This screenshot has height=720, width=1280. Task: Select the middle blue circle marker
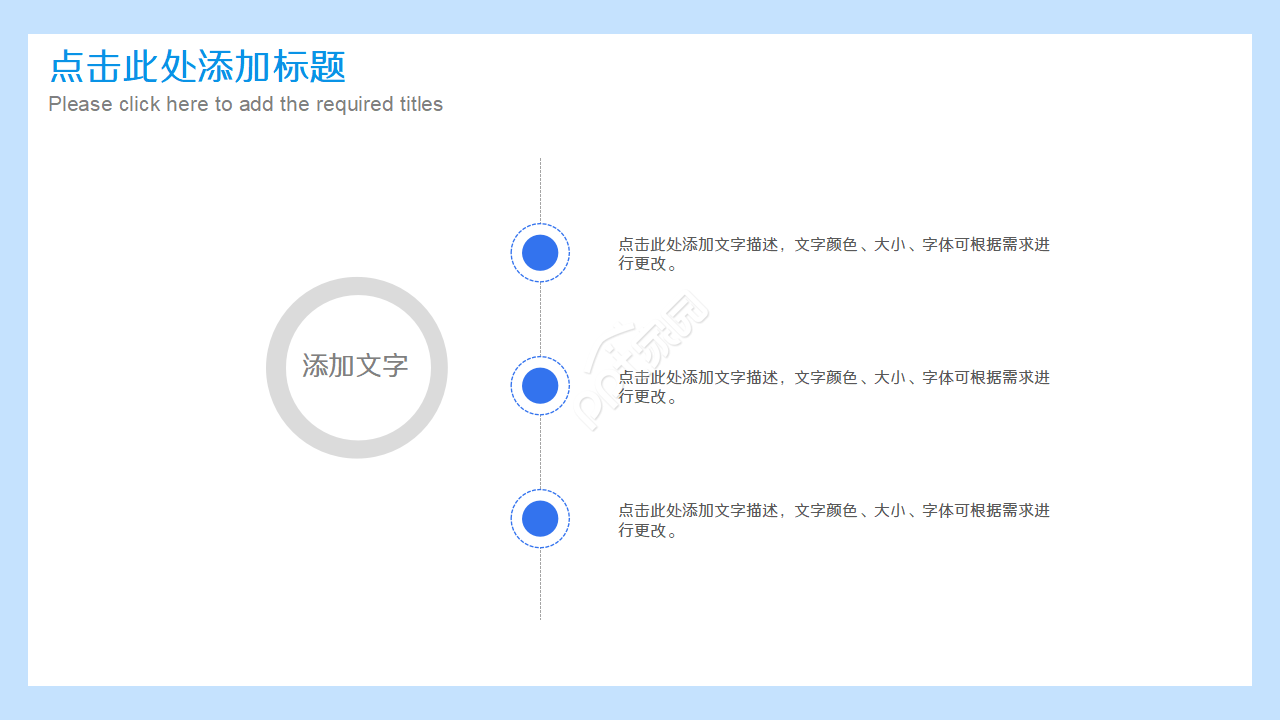pos(540,385)
